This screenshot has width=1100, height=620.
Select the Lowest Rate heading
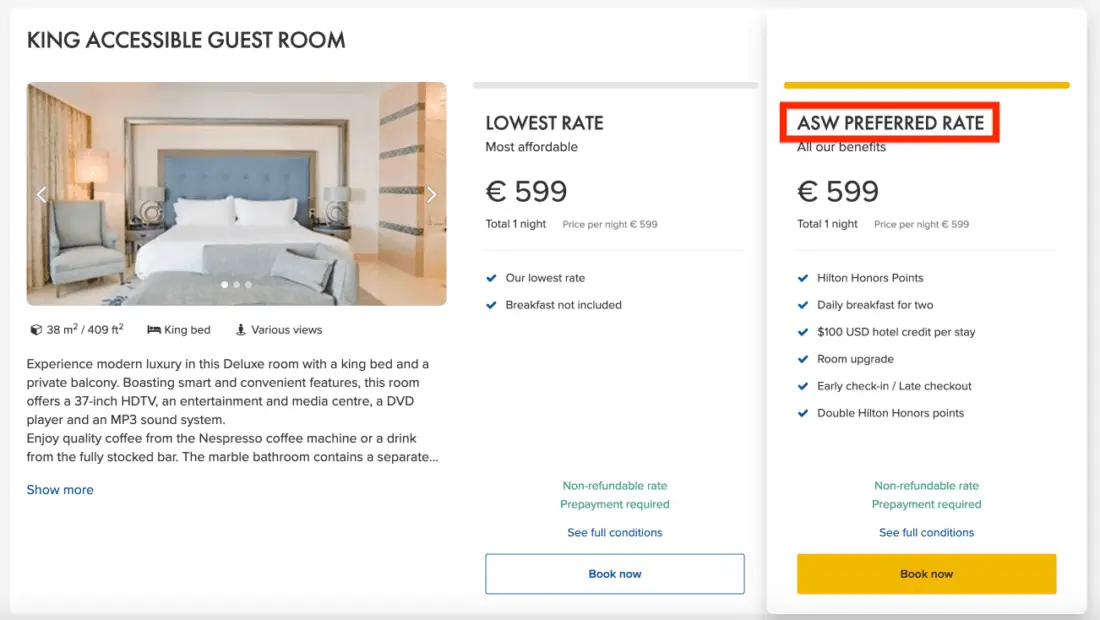[544, 124]
